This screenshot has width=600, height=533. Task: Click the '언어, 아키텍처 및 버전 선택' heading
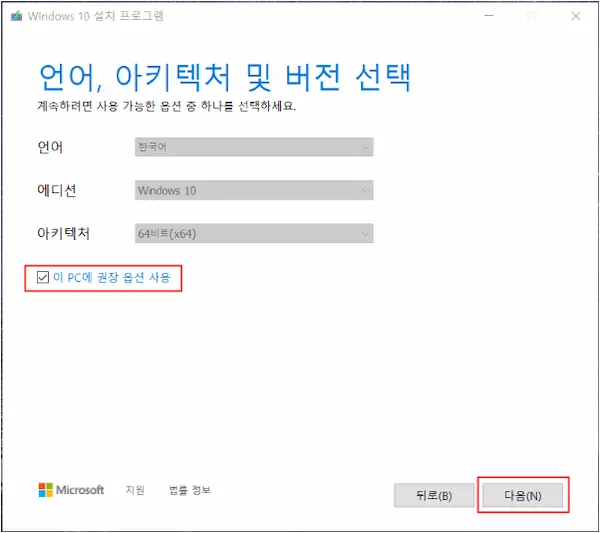point(225,78)
